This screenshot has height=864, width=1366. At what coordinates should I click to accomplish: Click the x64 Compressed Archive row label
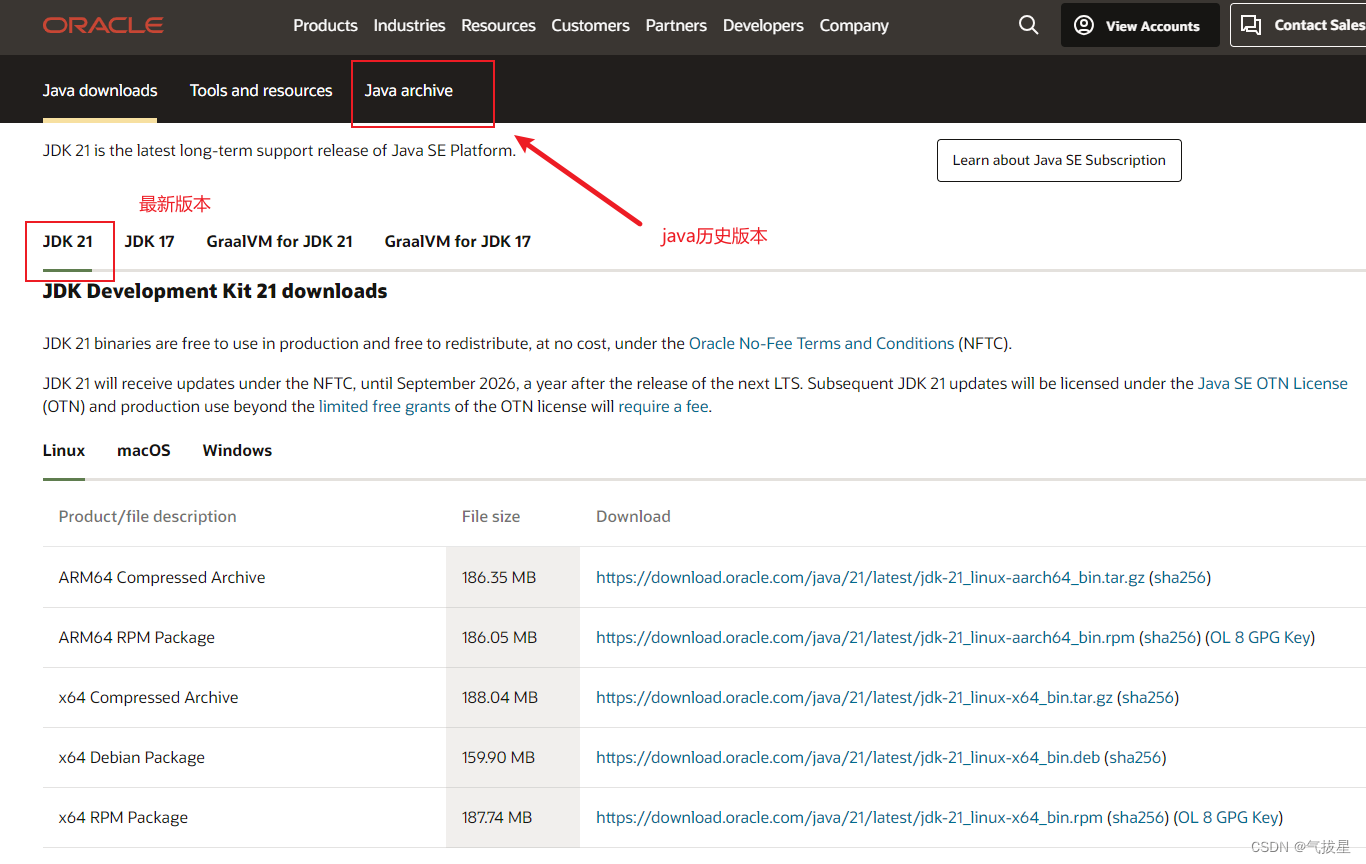(x=149, y=697)
